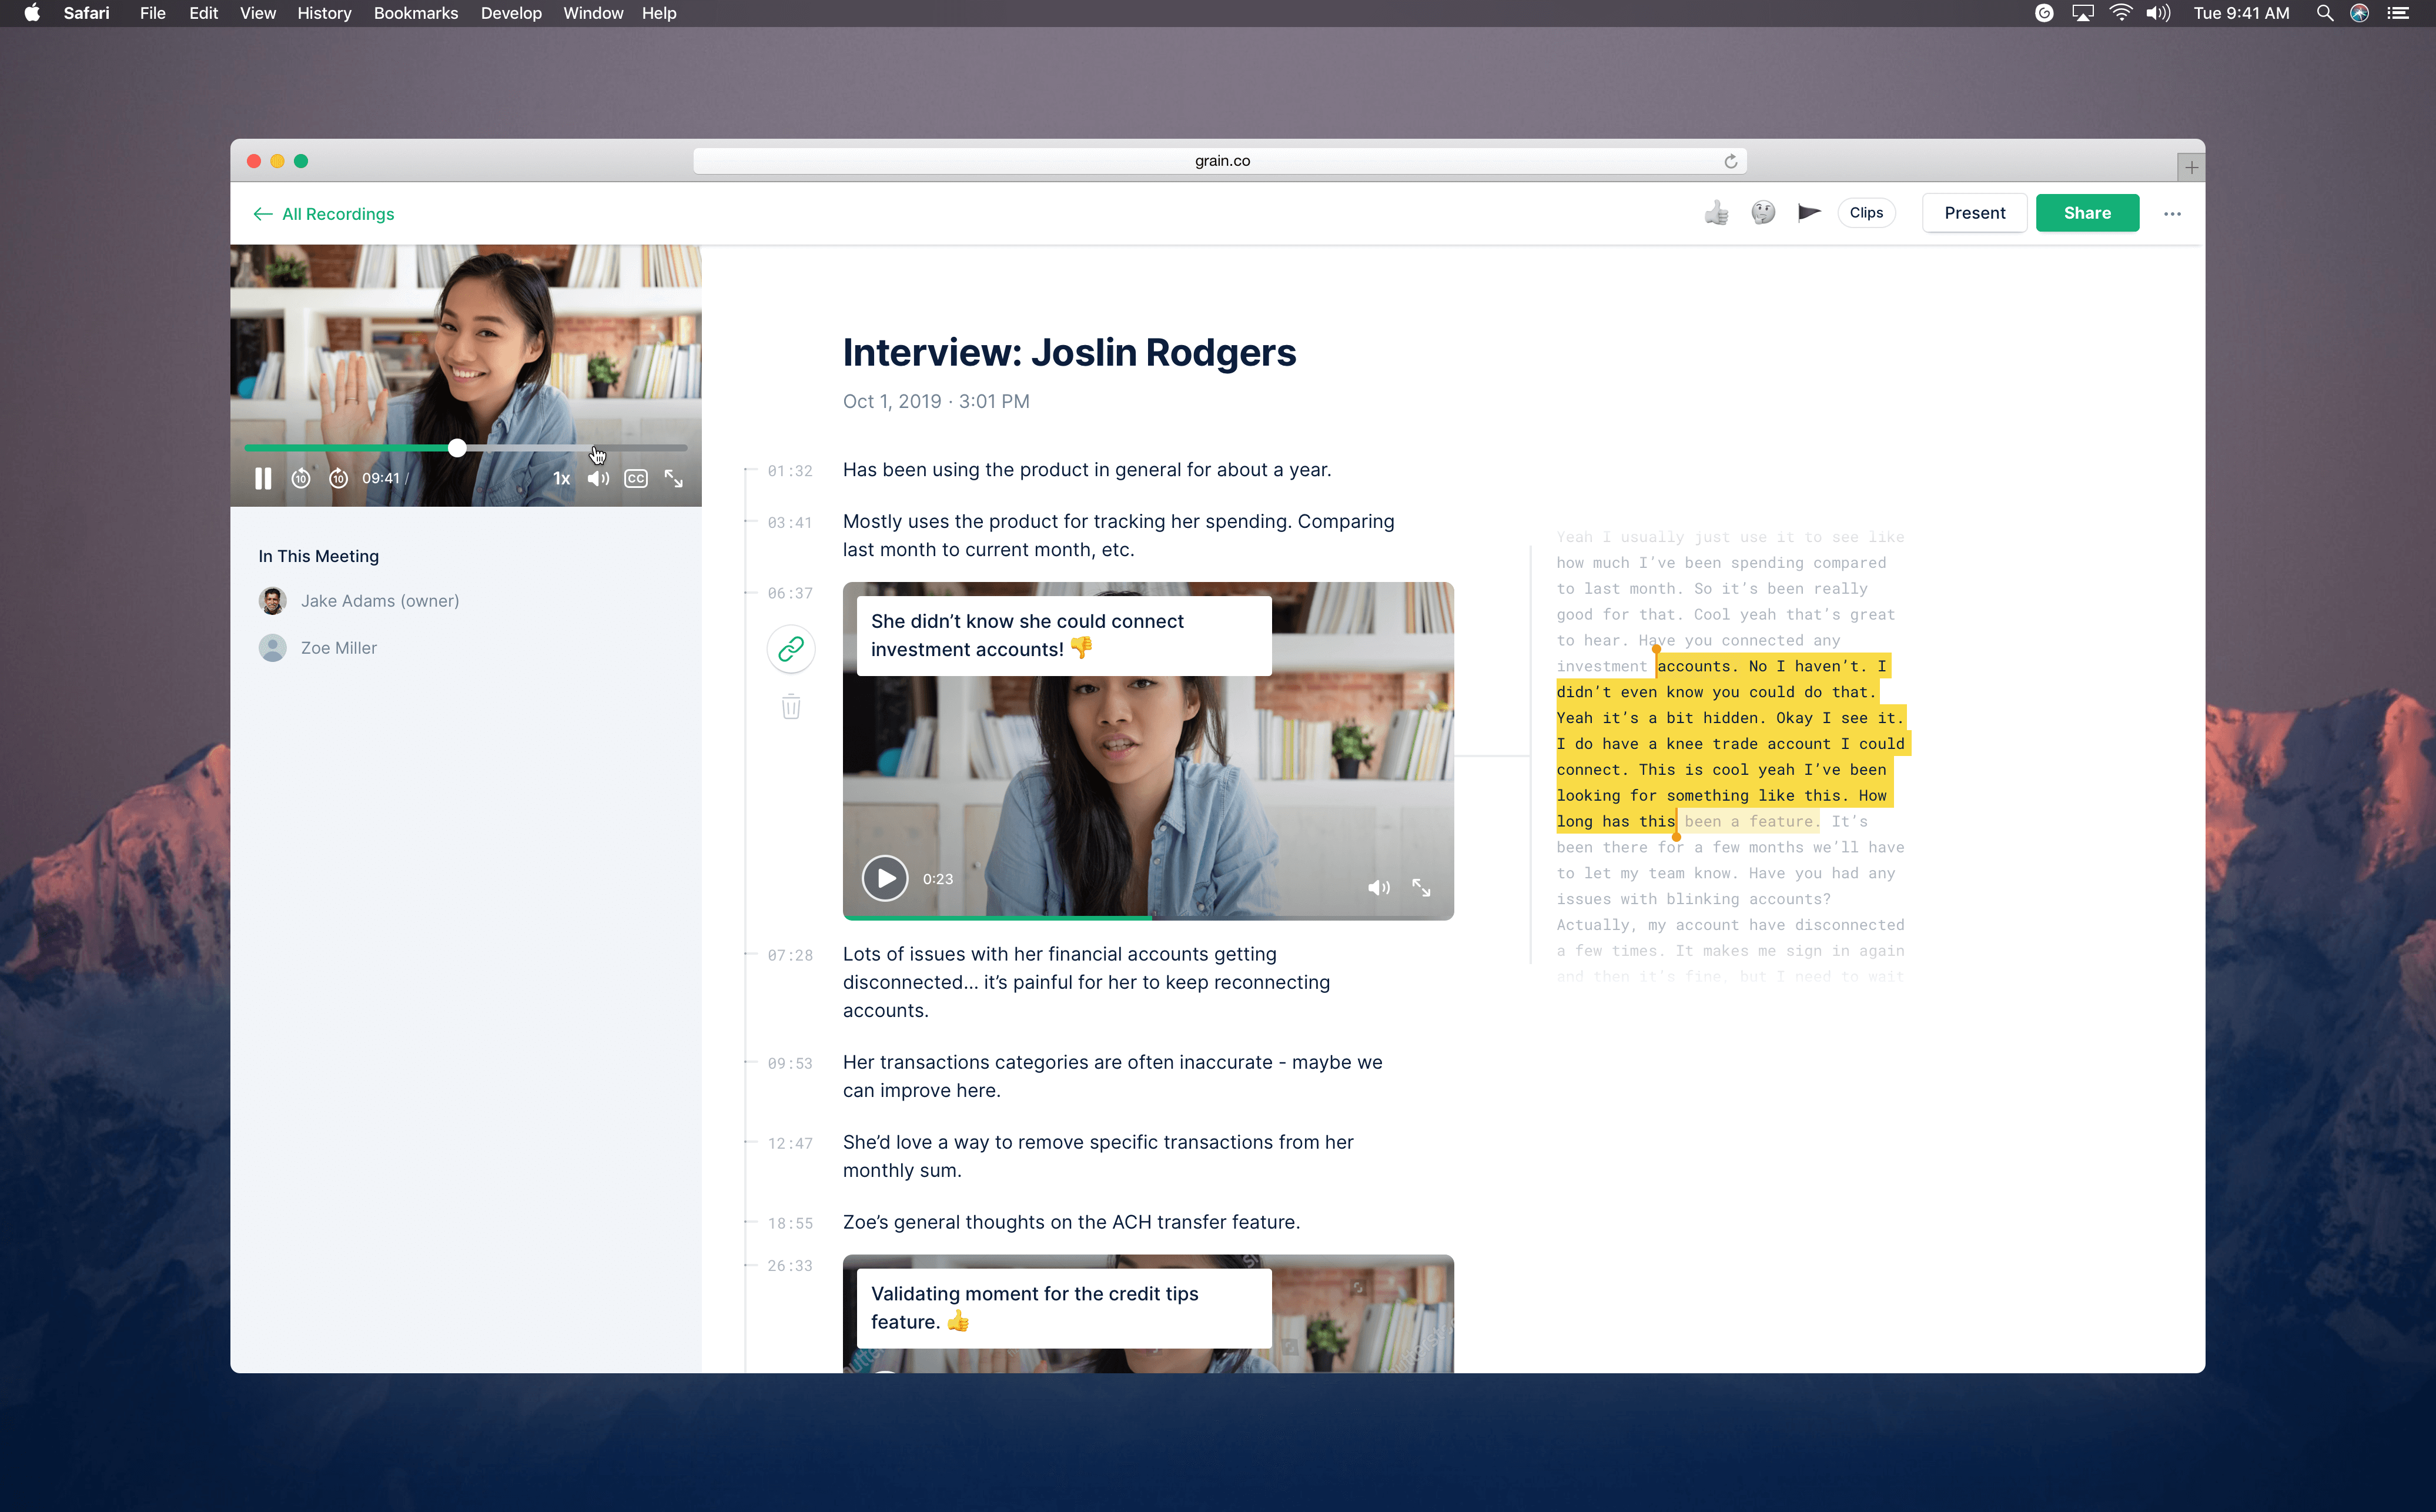Click the flag marker icon

tap(1809, 213)
